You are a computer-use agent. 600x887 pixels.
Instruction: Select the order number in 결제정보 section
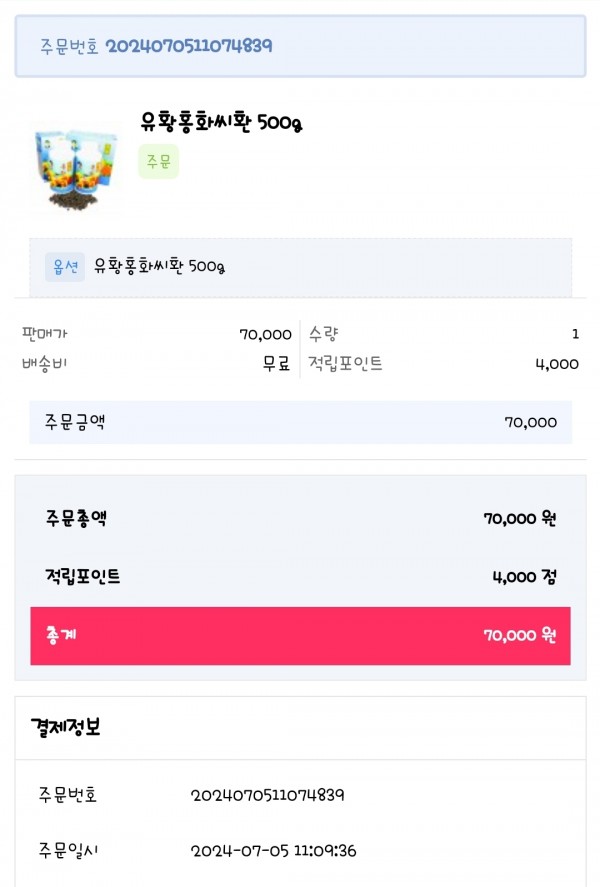pyautogui.click(x=267, y=795)
